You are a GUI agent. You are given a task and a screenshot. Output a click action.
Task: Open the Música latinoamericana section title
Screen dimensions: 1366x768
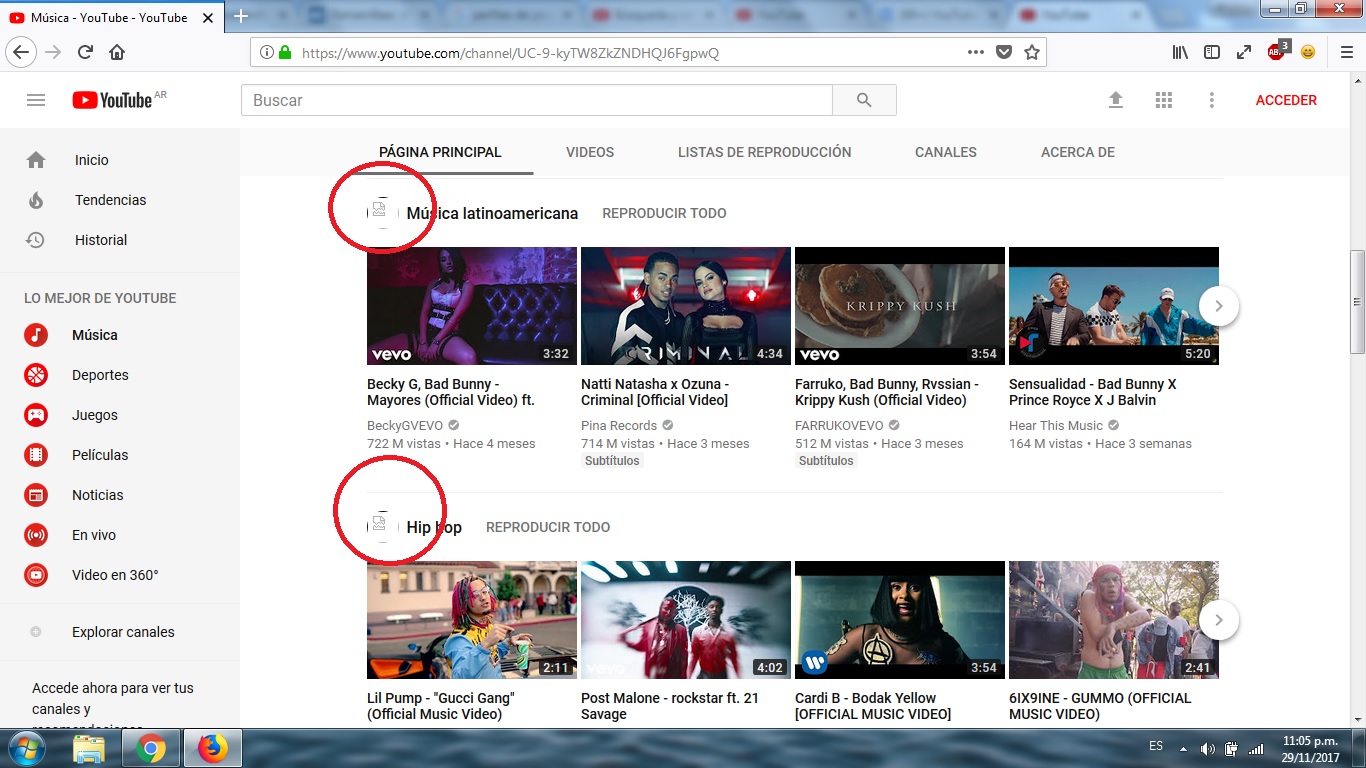[492, 213]
